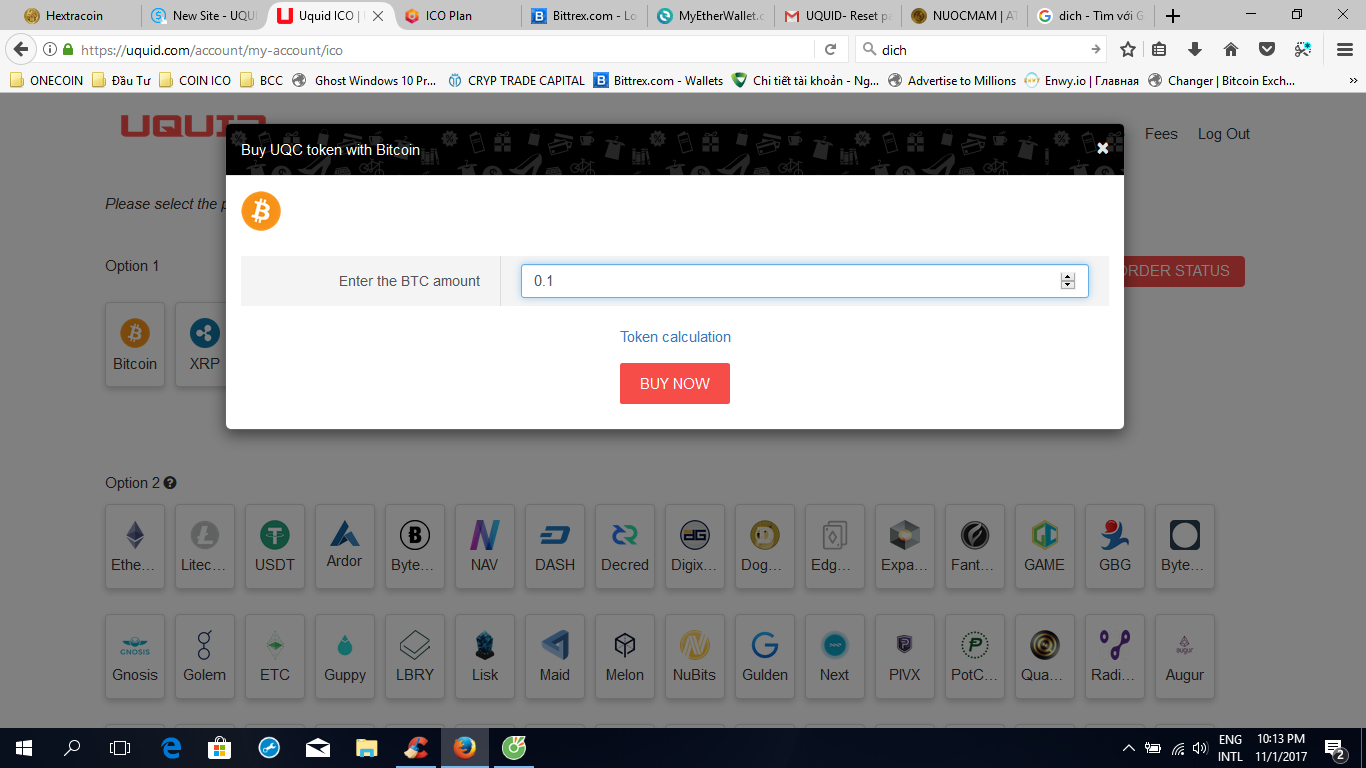Select the Decred coin tile
This screenshot has width=1366, height=768.
coord(625,546)
